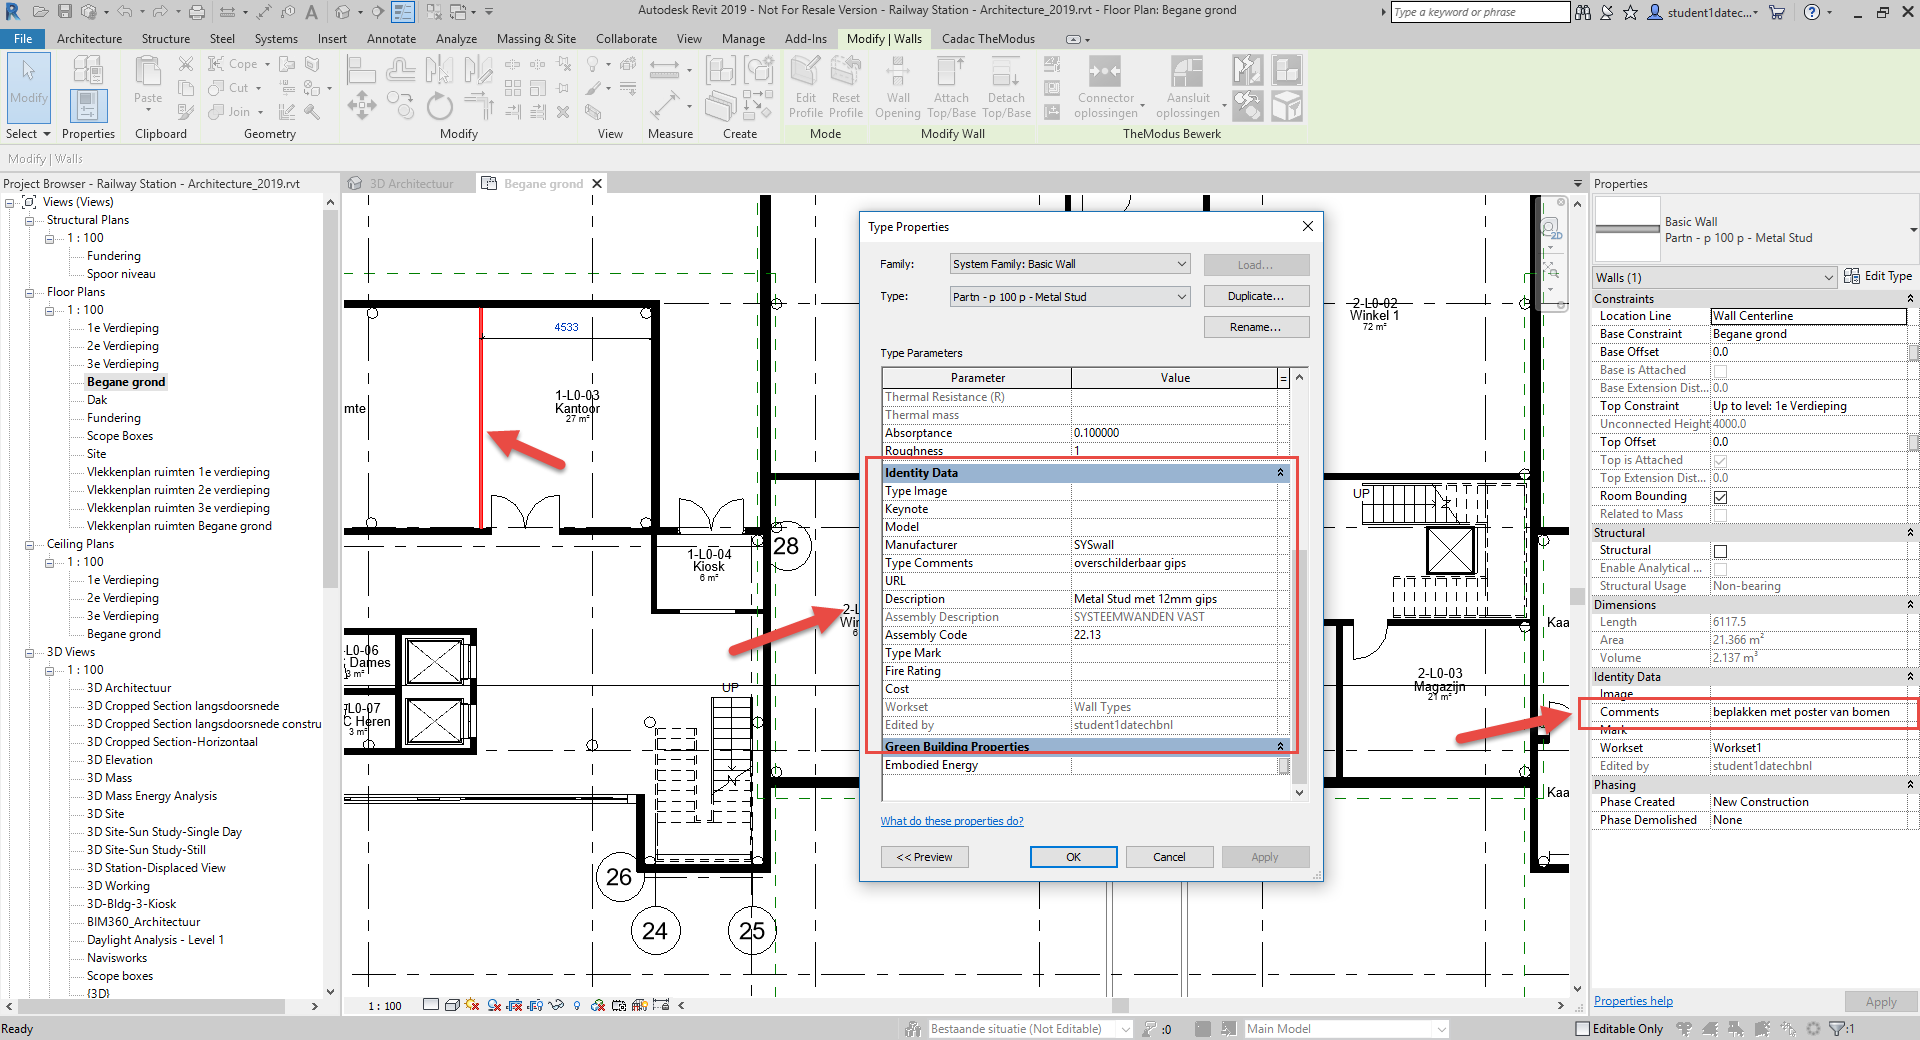Viewport: 1920px width, 1040px height.
Task: Toggle the Base is Attached checkbox
Action: (x=1720, y=371)
